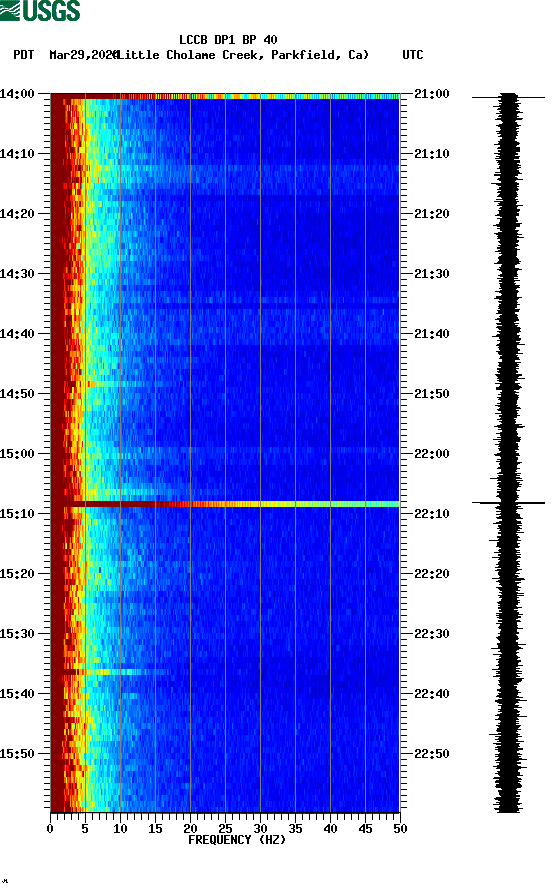552x892 pixels.
Task: Click the 15:10 PDT time label
Action: tap(17, 514)
